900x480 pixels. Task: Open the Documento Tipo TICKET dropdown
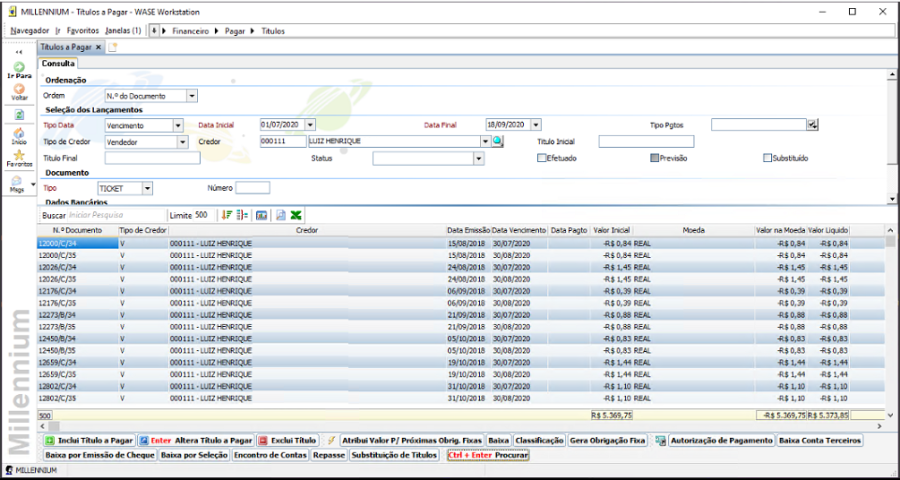point(147,188)
